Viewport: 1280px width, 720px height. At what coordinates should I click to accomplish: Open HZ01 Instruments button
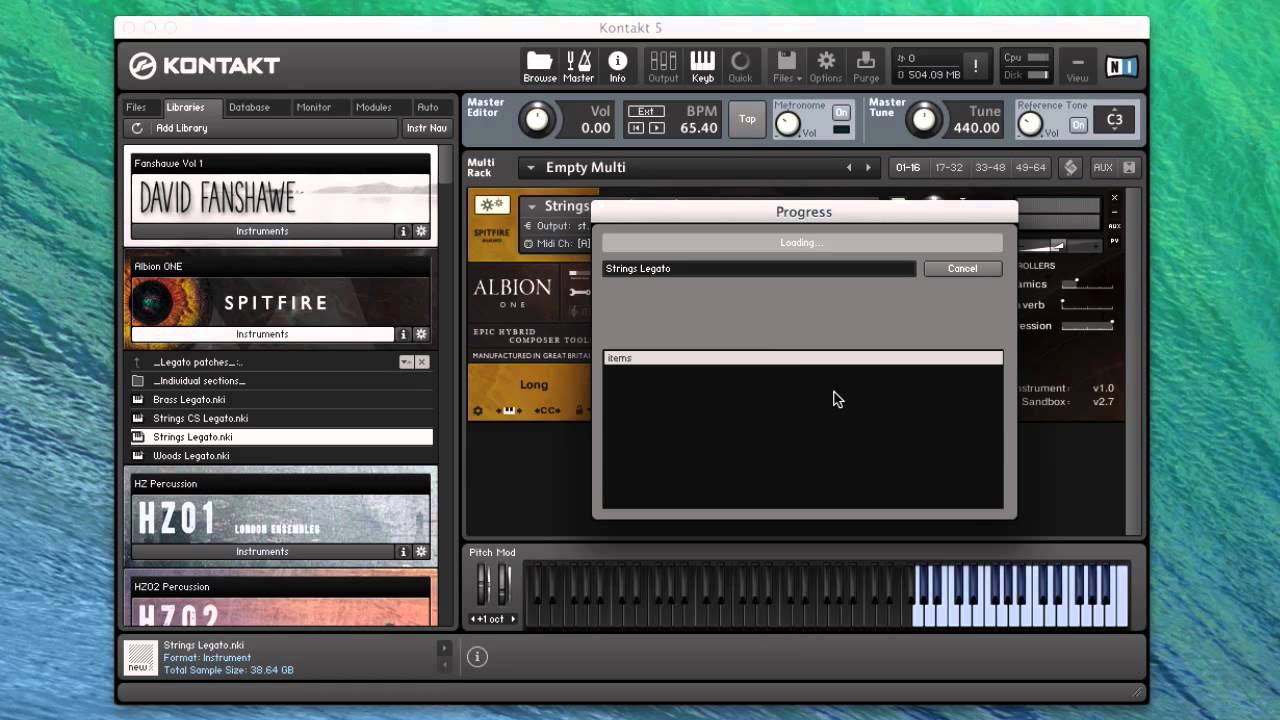tap(262, 551)
